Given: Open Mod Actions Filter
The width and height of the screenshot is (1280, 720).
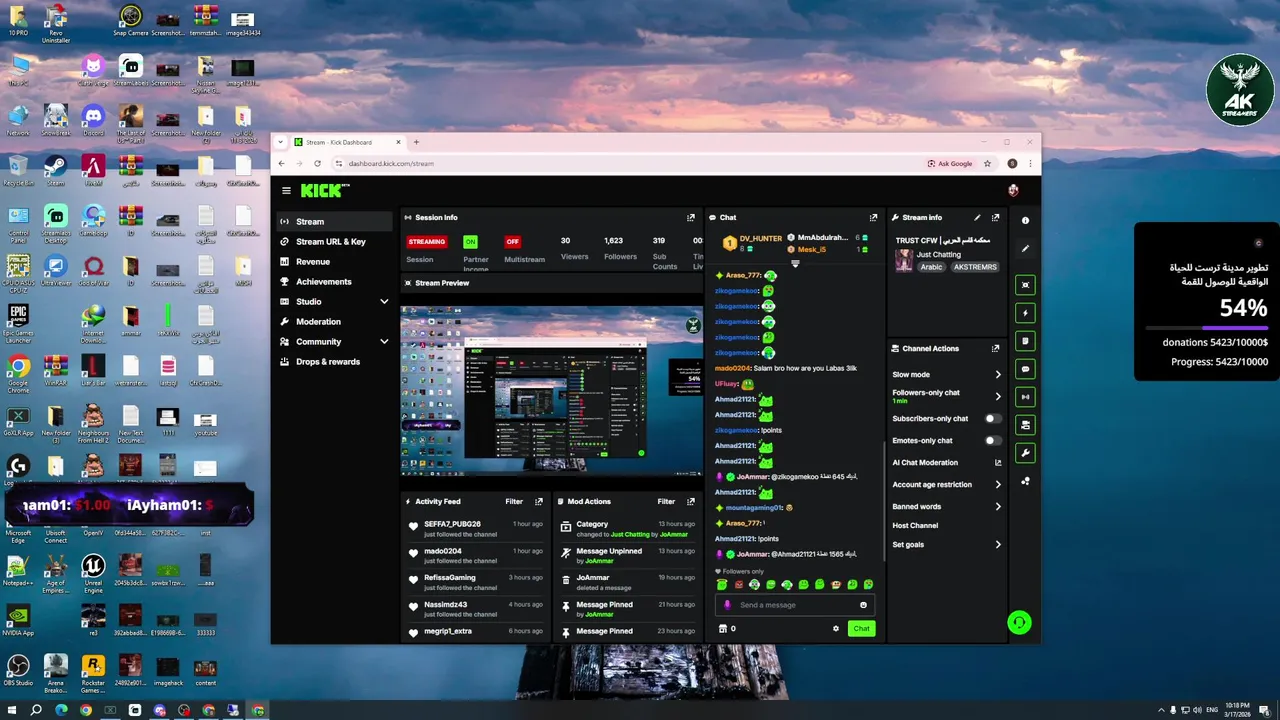Looking at the screenshot, I should (666, 501).
